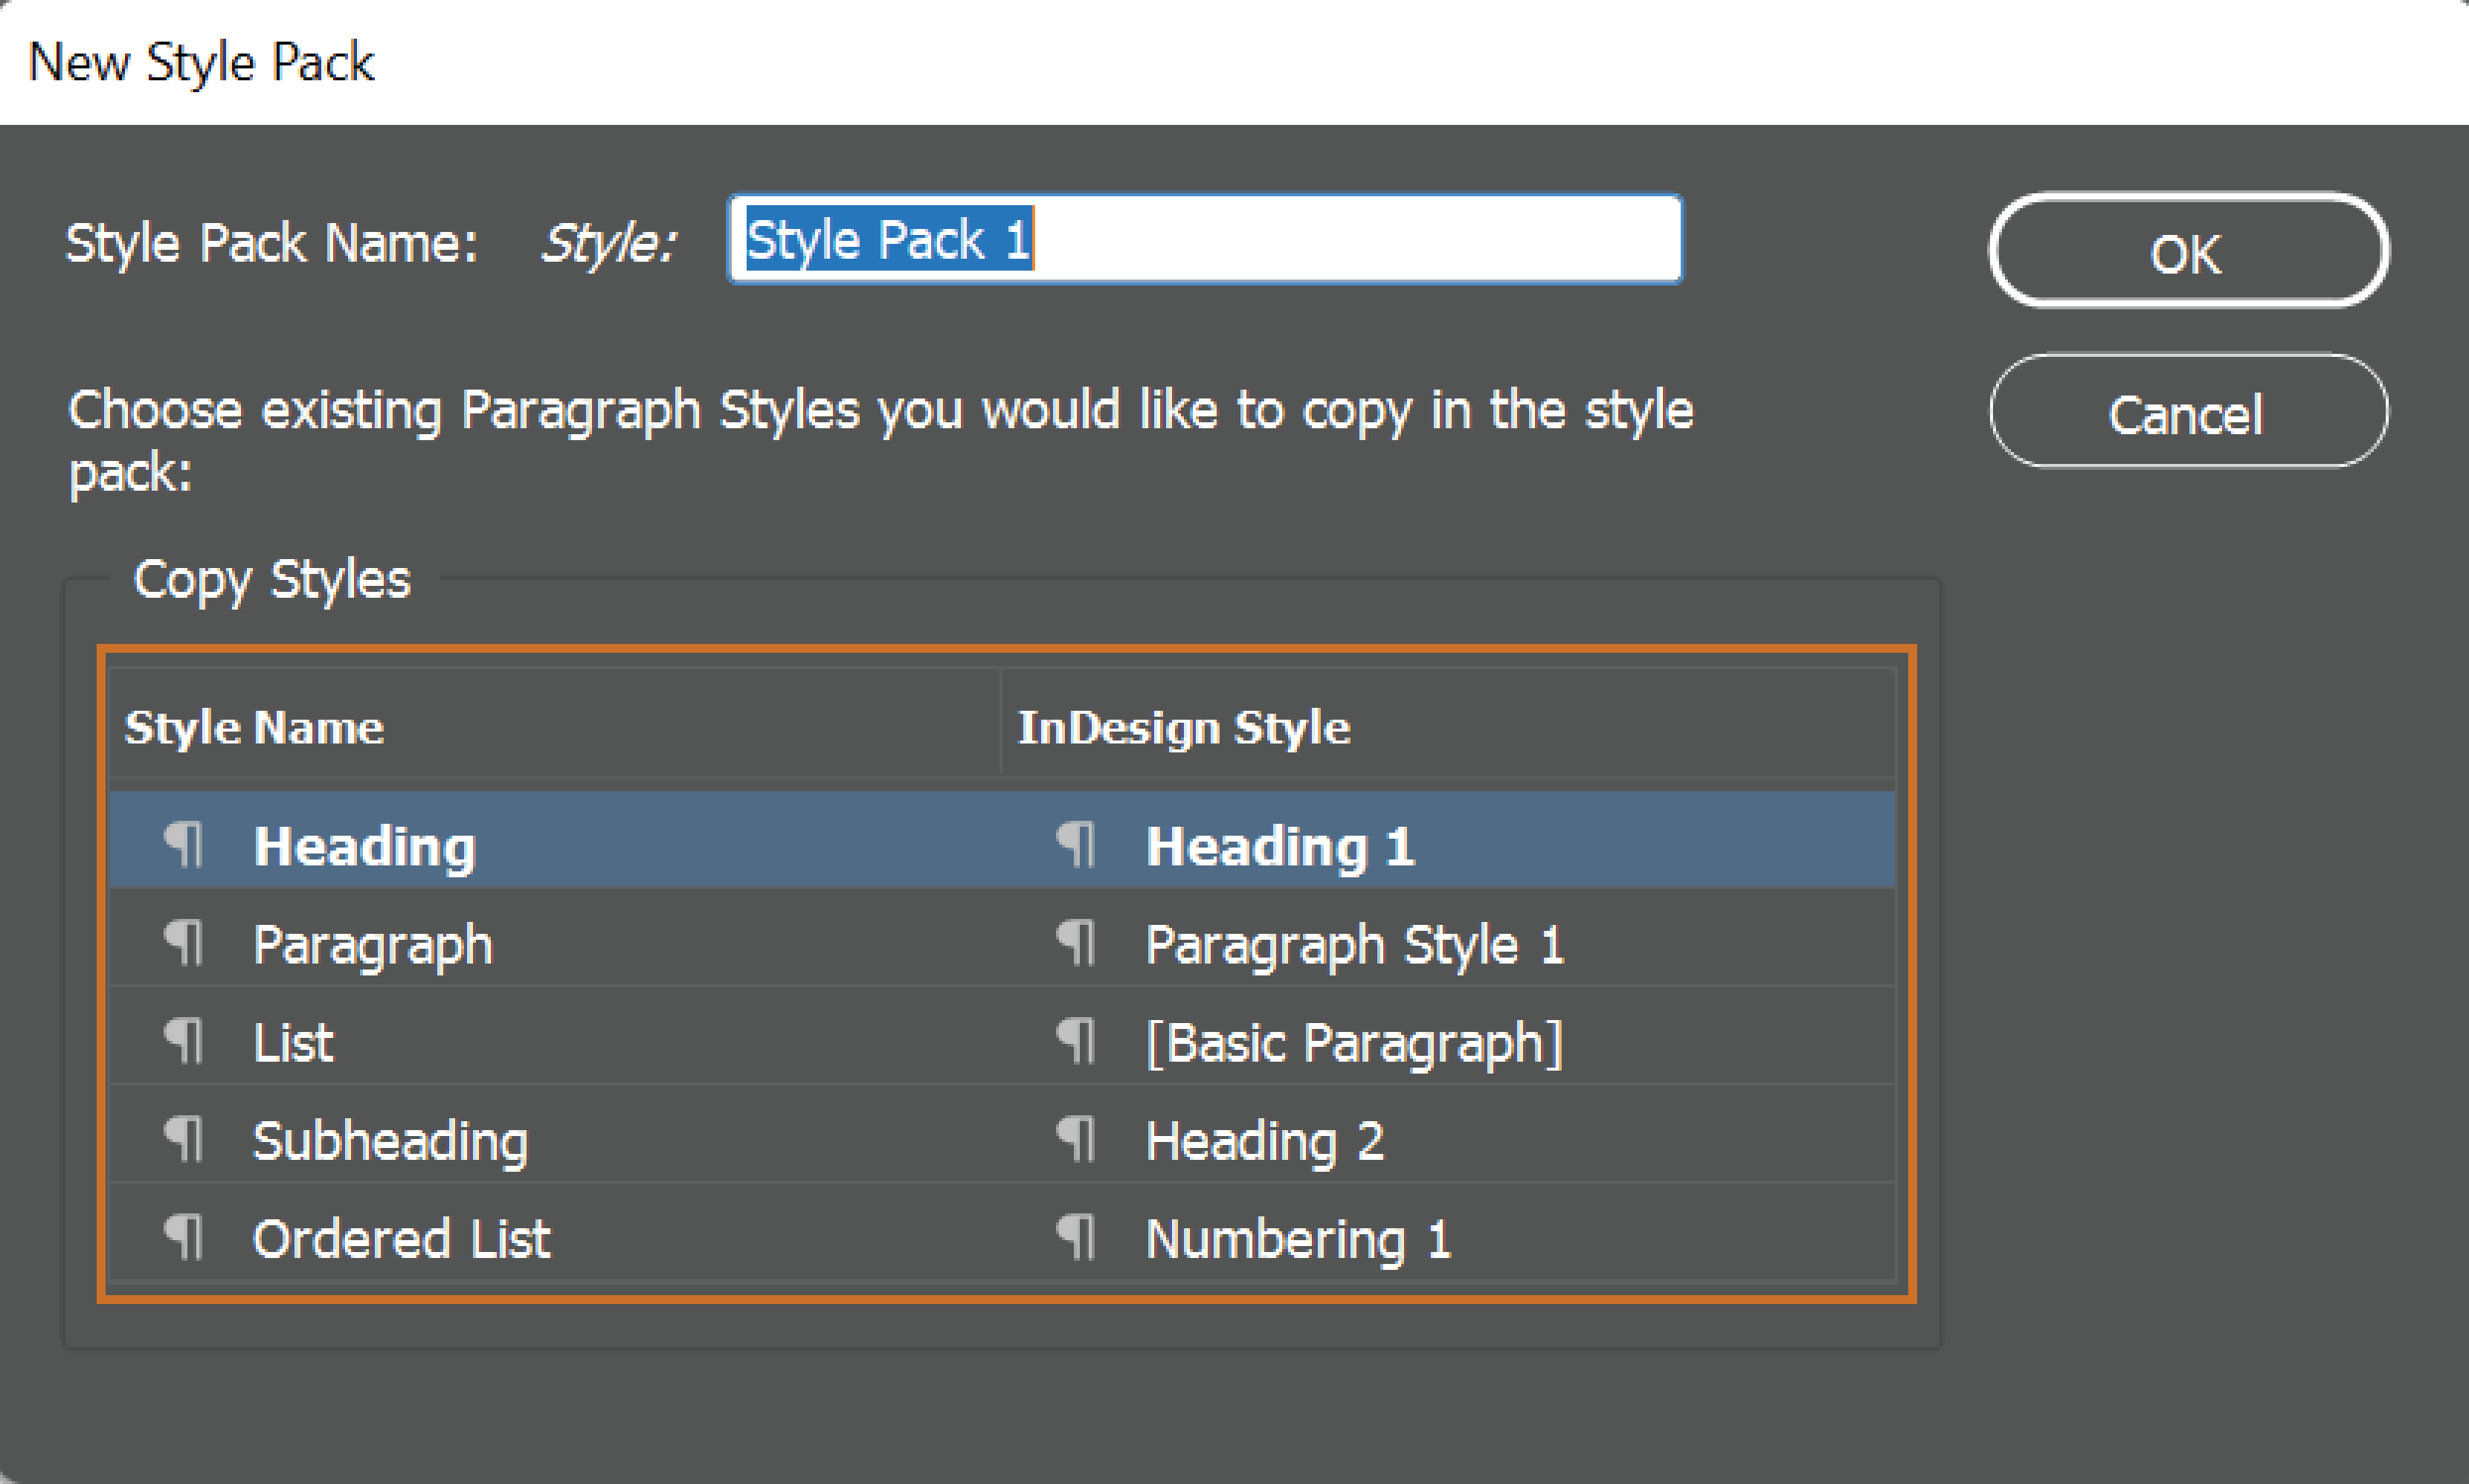The width and height of the screenshot is (2469, 1484).
Task: Confirm the dialog with OK
Action: click(x=2186, y=251)
